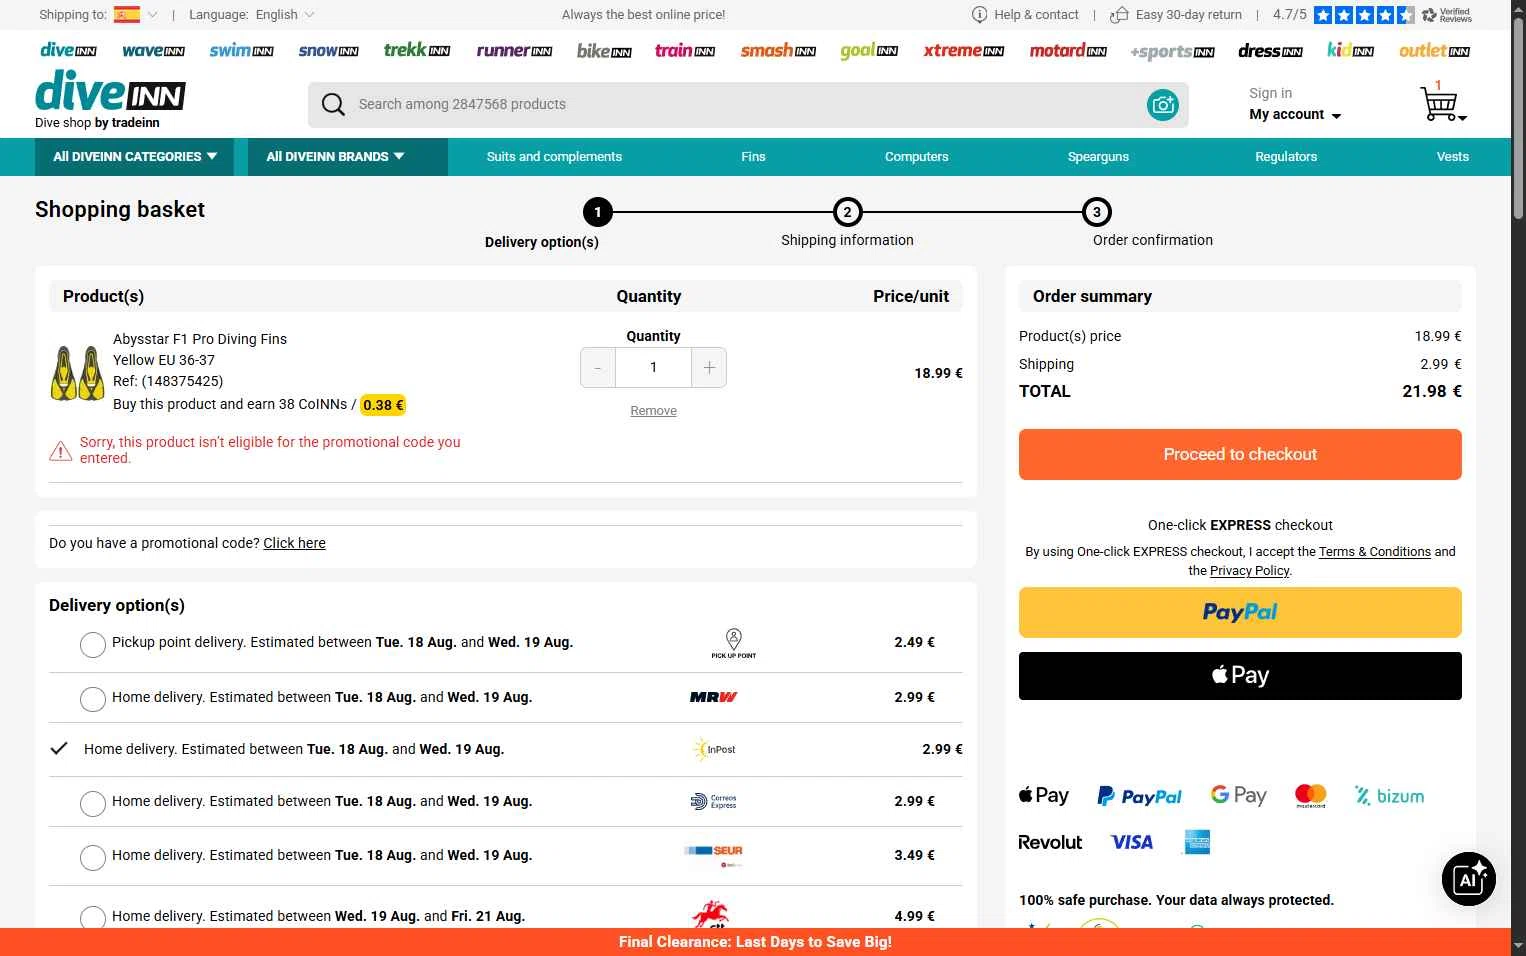Viewport: 1526px width, 956px height.
Task: Open the waveINN store logo
Action: (153, 50)
